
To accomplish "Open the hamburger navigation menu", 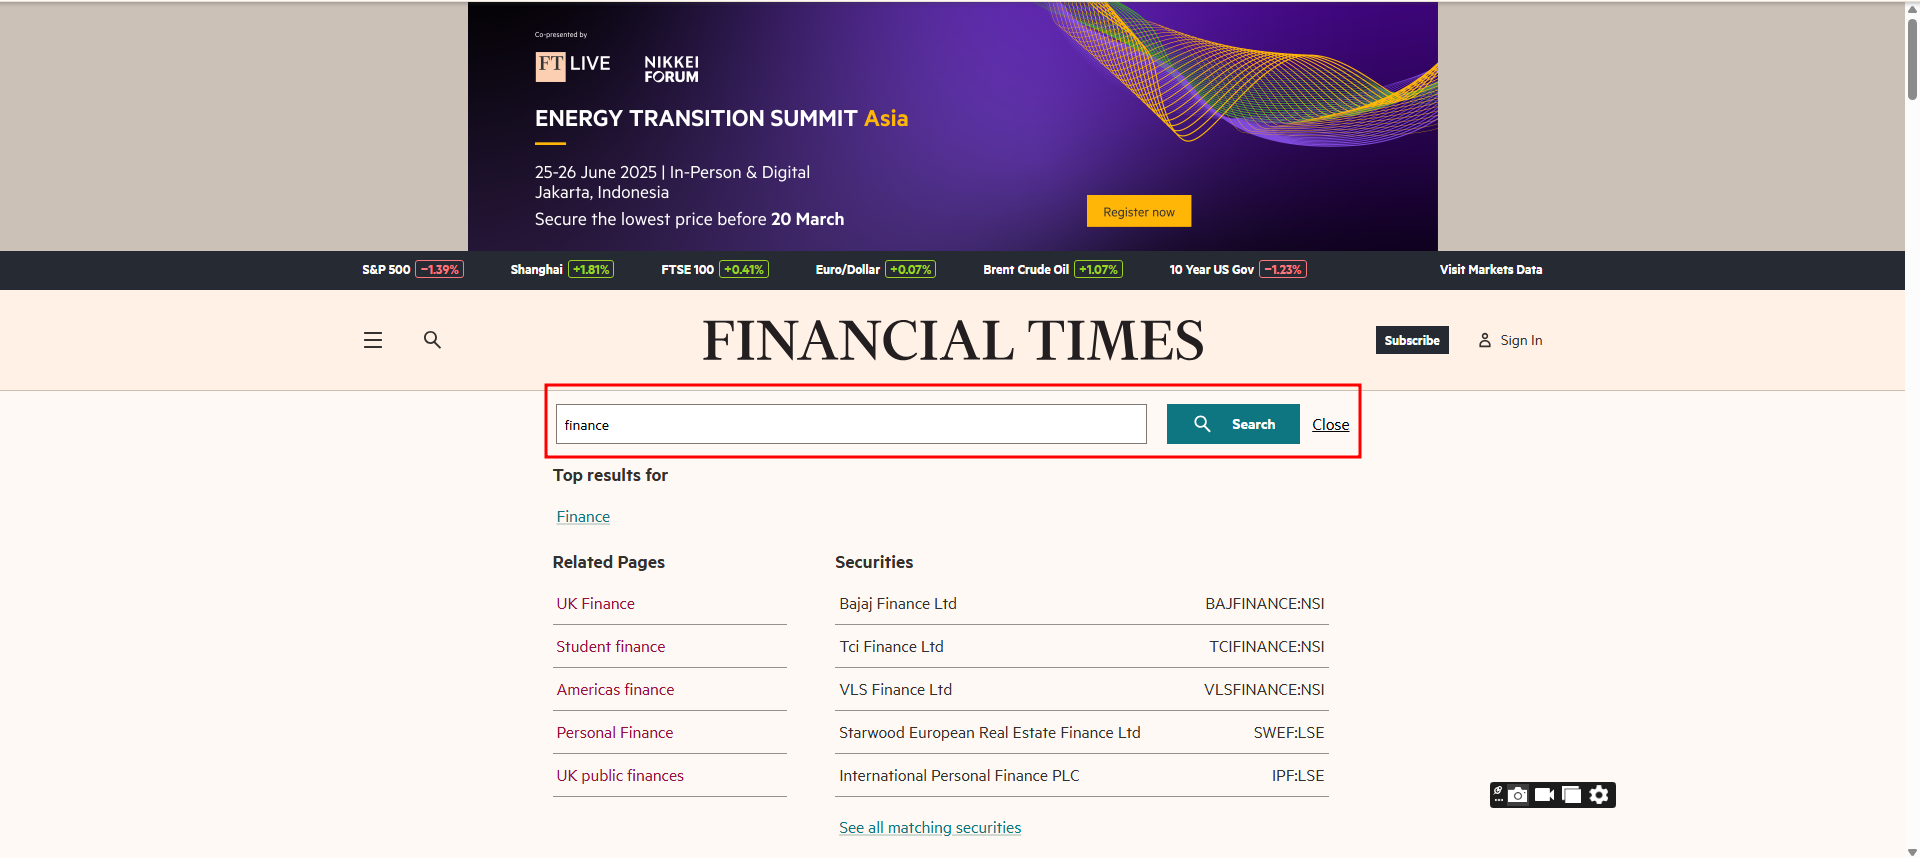I will [373, 340].
